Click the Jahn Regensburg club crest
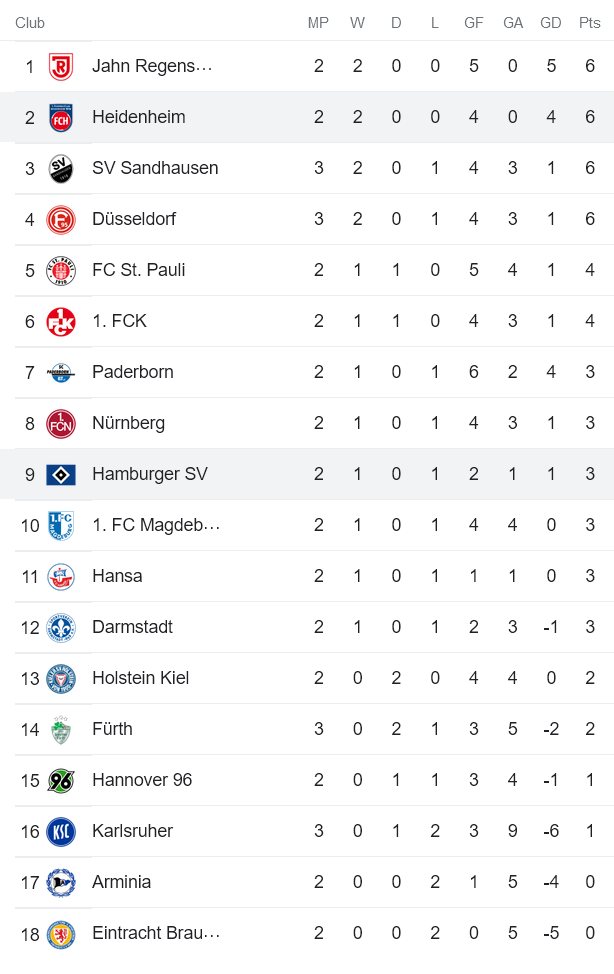Image resolution: width=614 pixels, height=974 pixels. tap(61, 65)
